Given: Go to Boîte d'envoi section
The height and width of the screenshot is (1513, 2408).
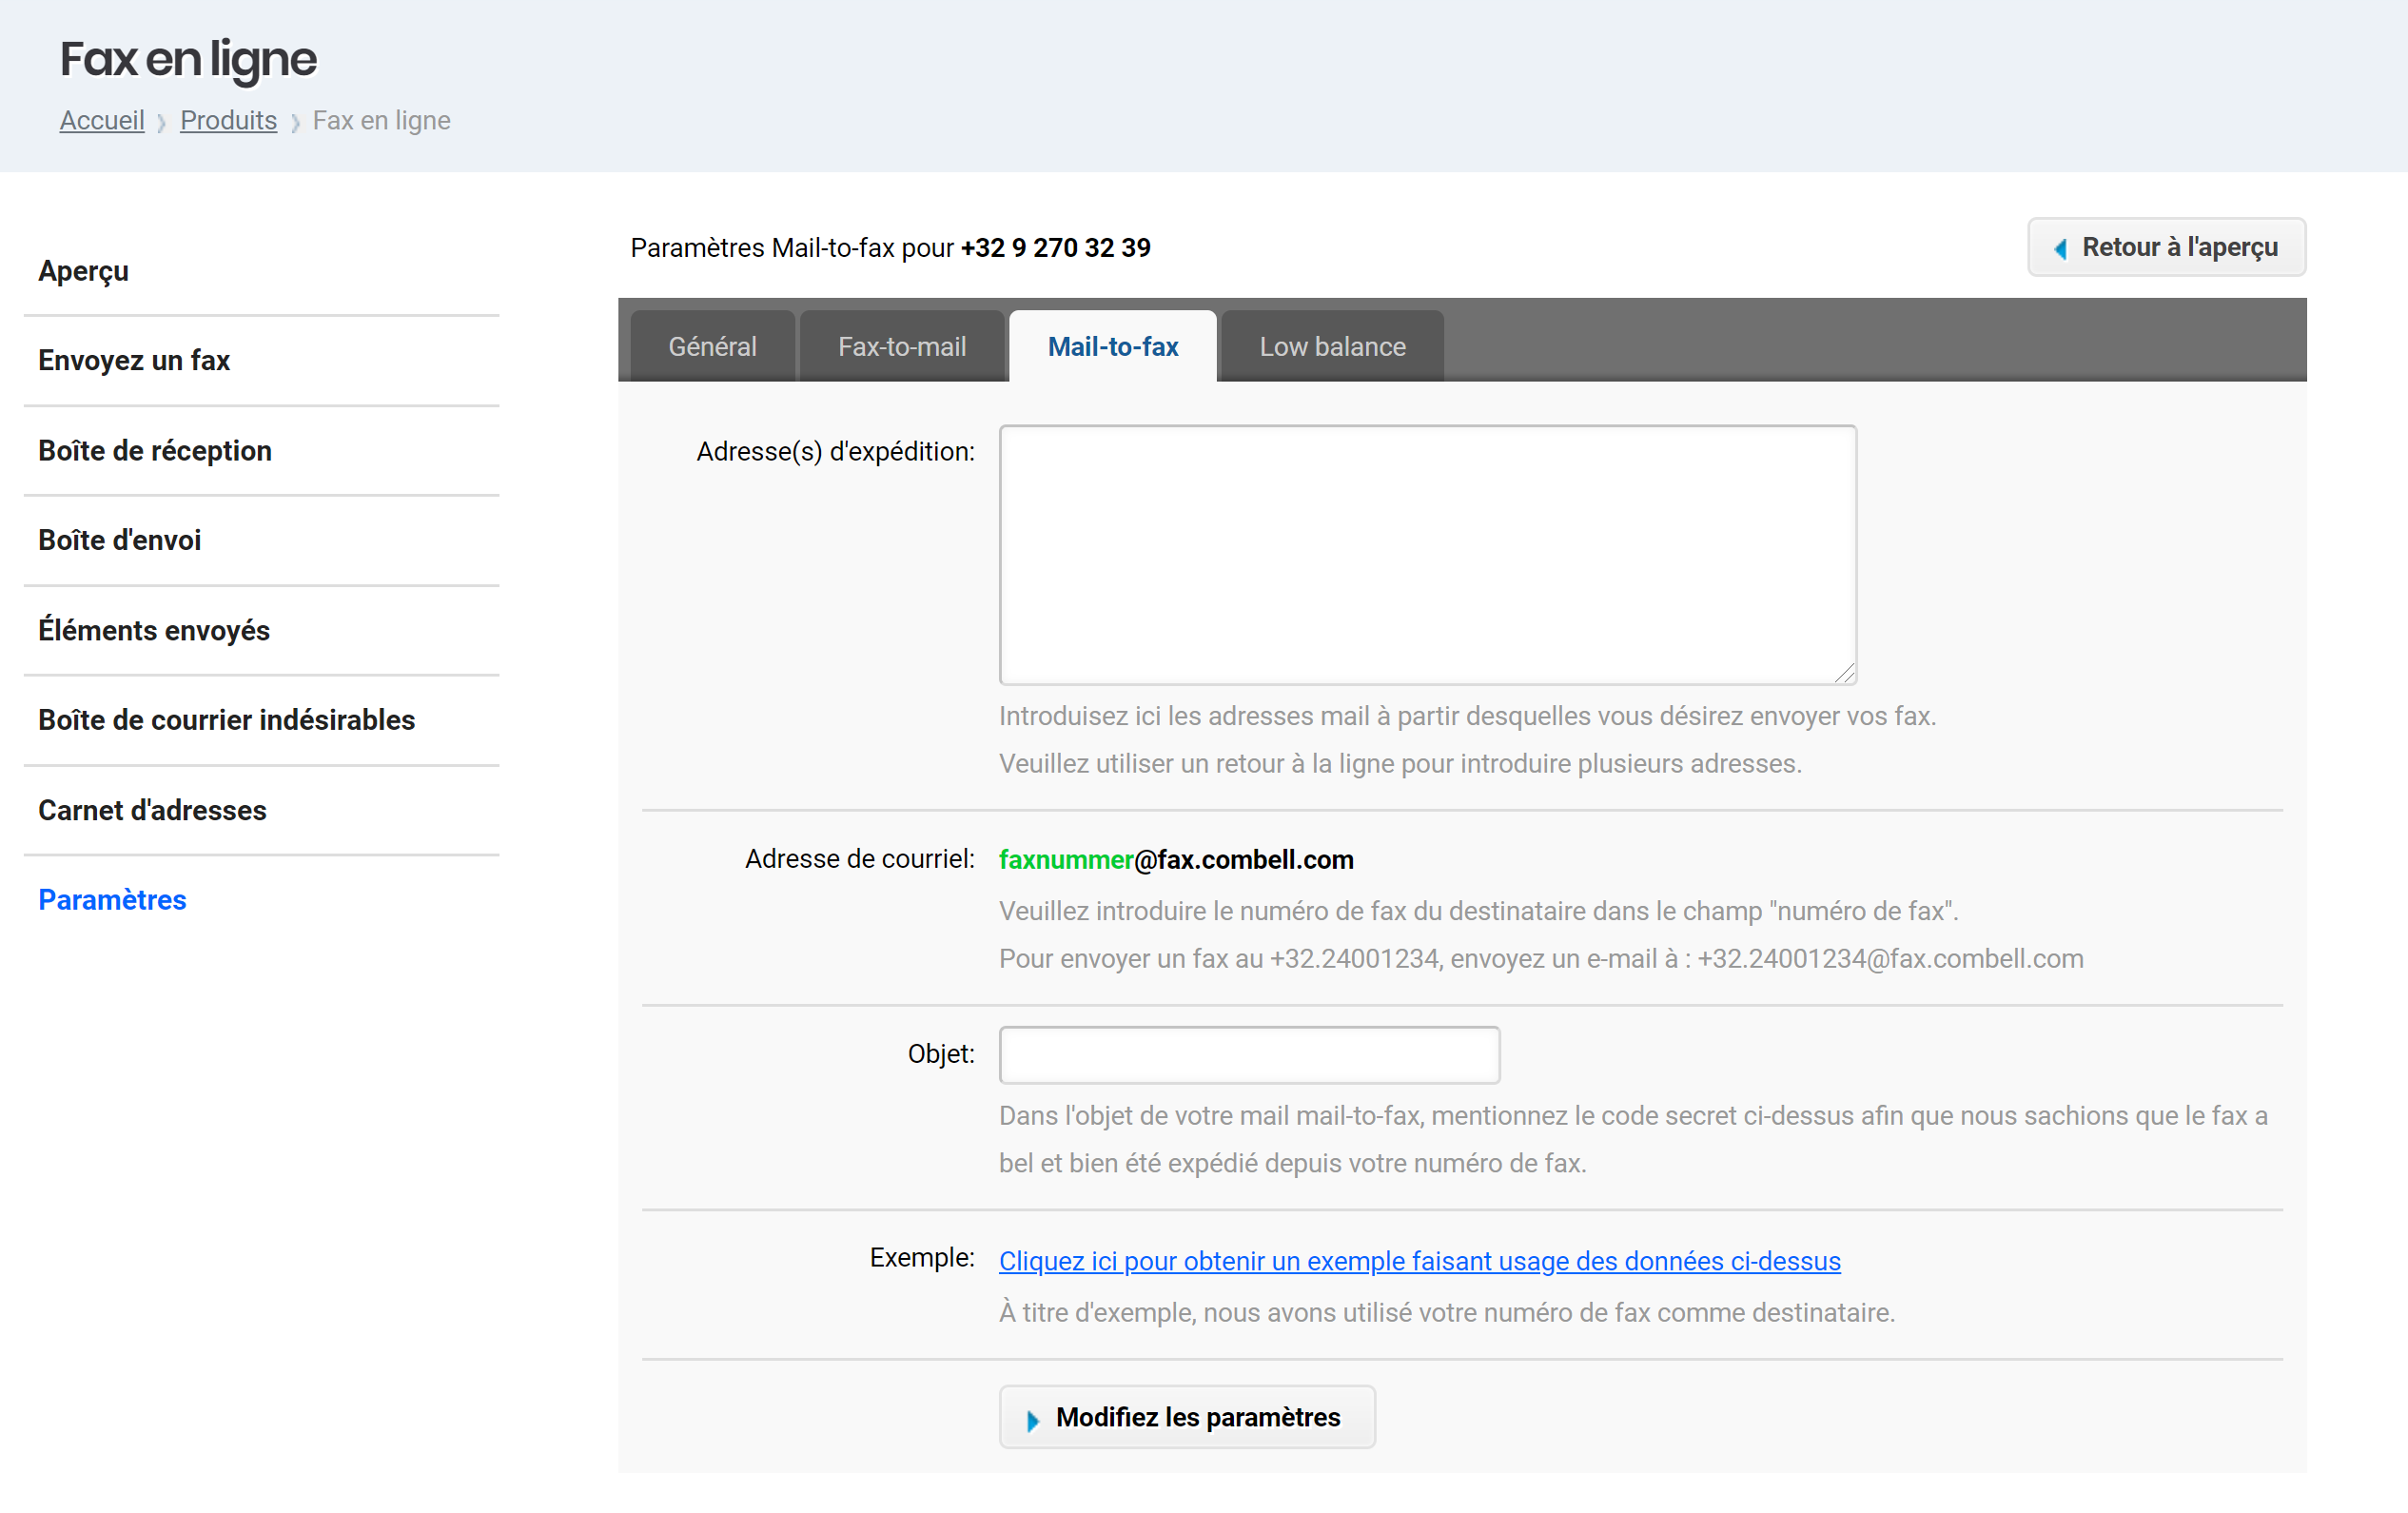Looking at the screenshot, I should coord(120,540).
